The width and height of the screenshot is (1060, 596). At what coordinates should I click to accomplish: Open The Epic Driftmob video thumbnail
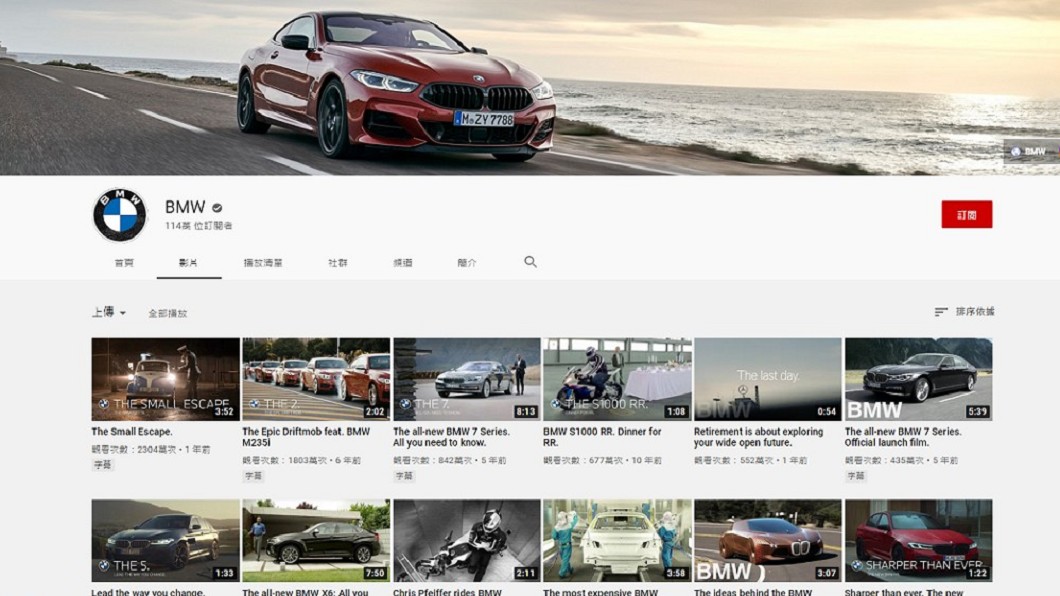316,379
